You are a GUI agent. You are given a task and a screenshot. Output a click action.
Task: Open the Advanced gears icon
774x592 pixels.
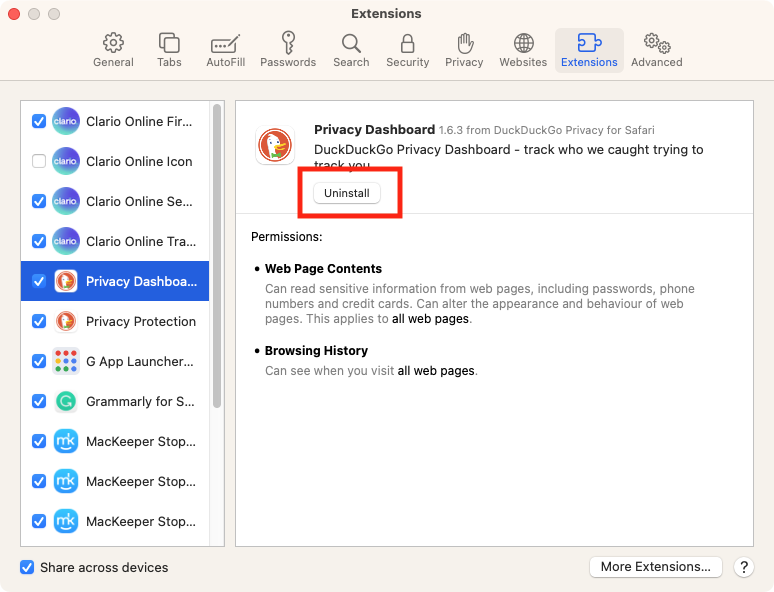pos(657,43)
